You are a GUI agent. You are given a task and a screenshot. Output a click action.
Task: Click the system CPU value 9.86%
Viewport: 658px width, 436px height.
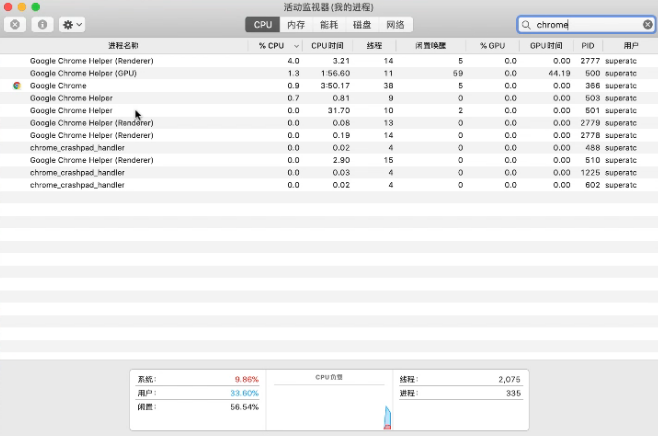pos(246,379)
